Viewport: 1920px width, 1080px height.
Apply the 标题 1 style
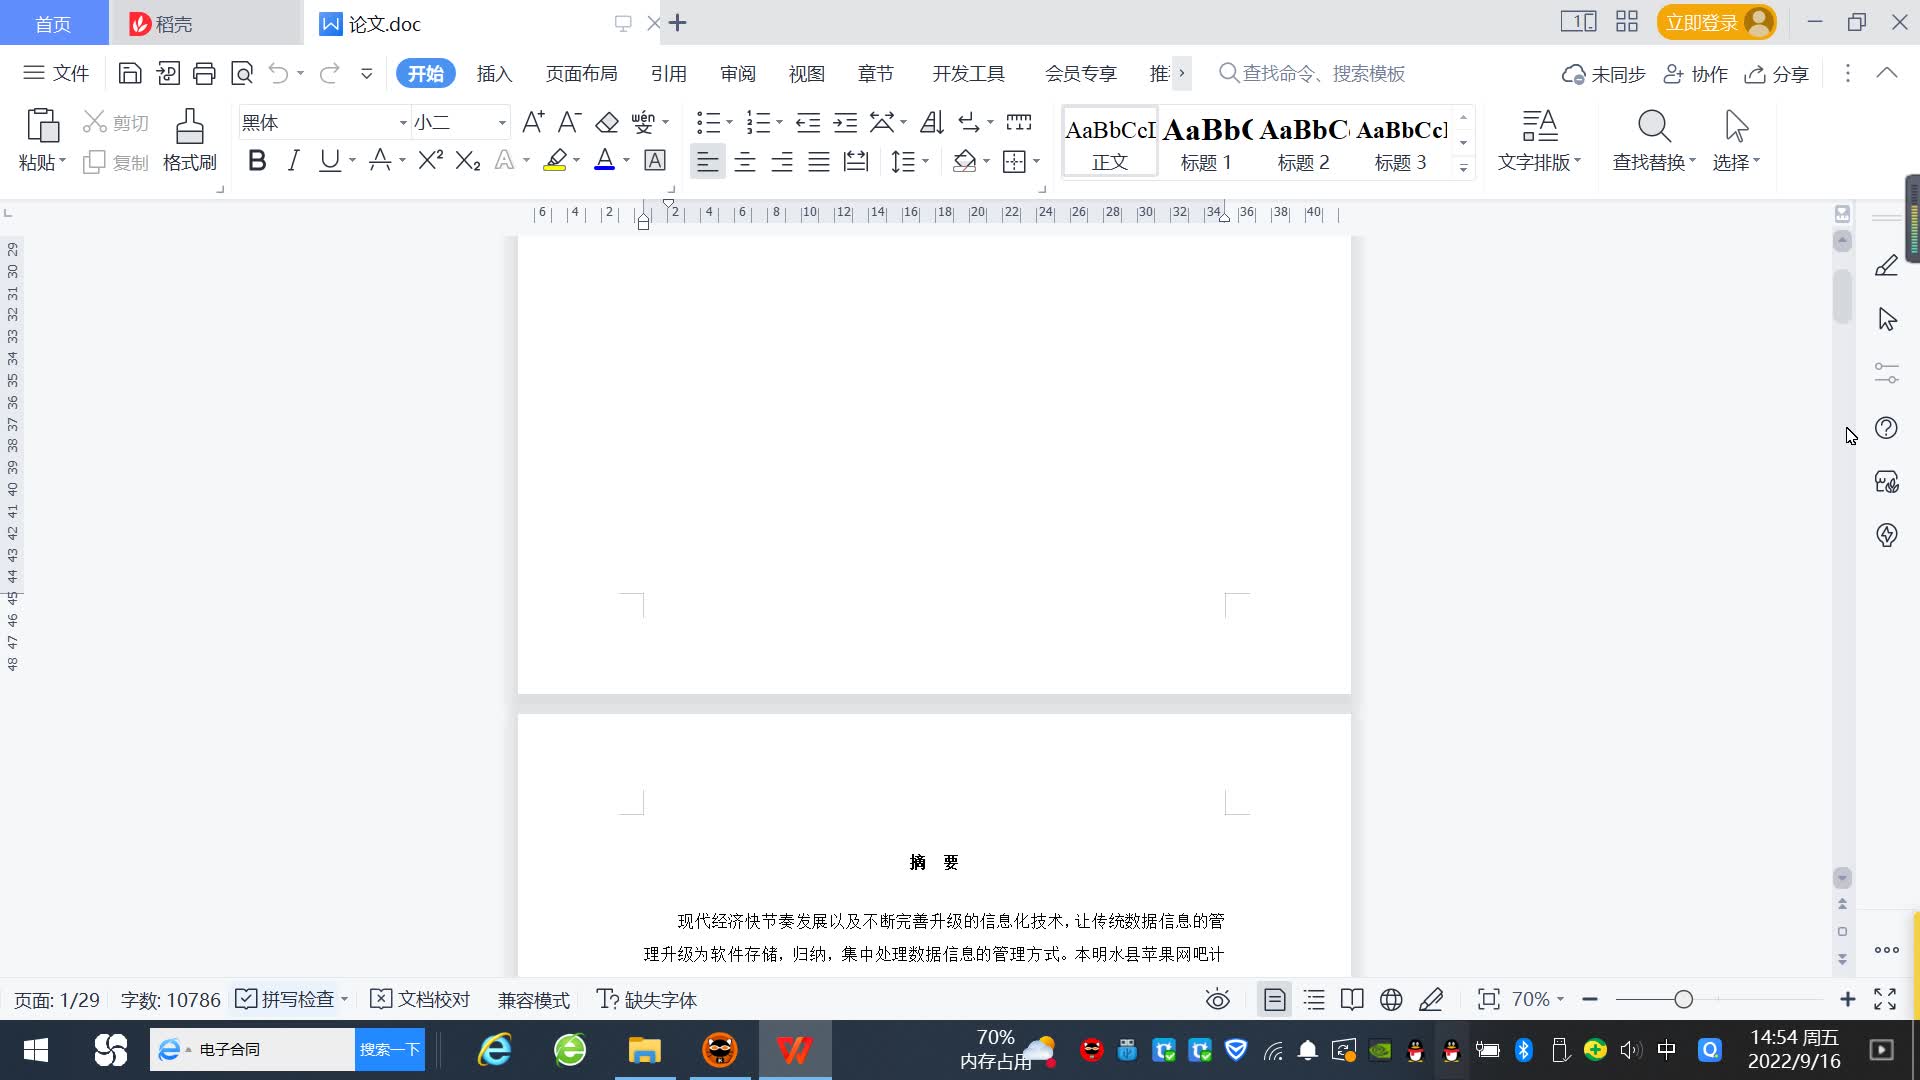coord(1206,144)
